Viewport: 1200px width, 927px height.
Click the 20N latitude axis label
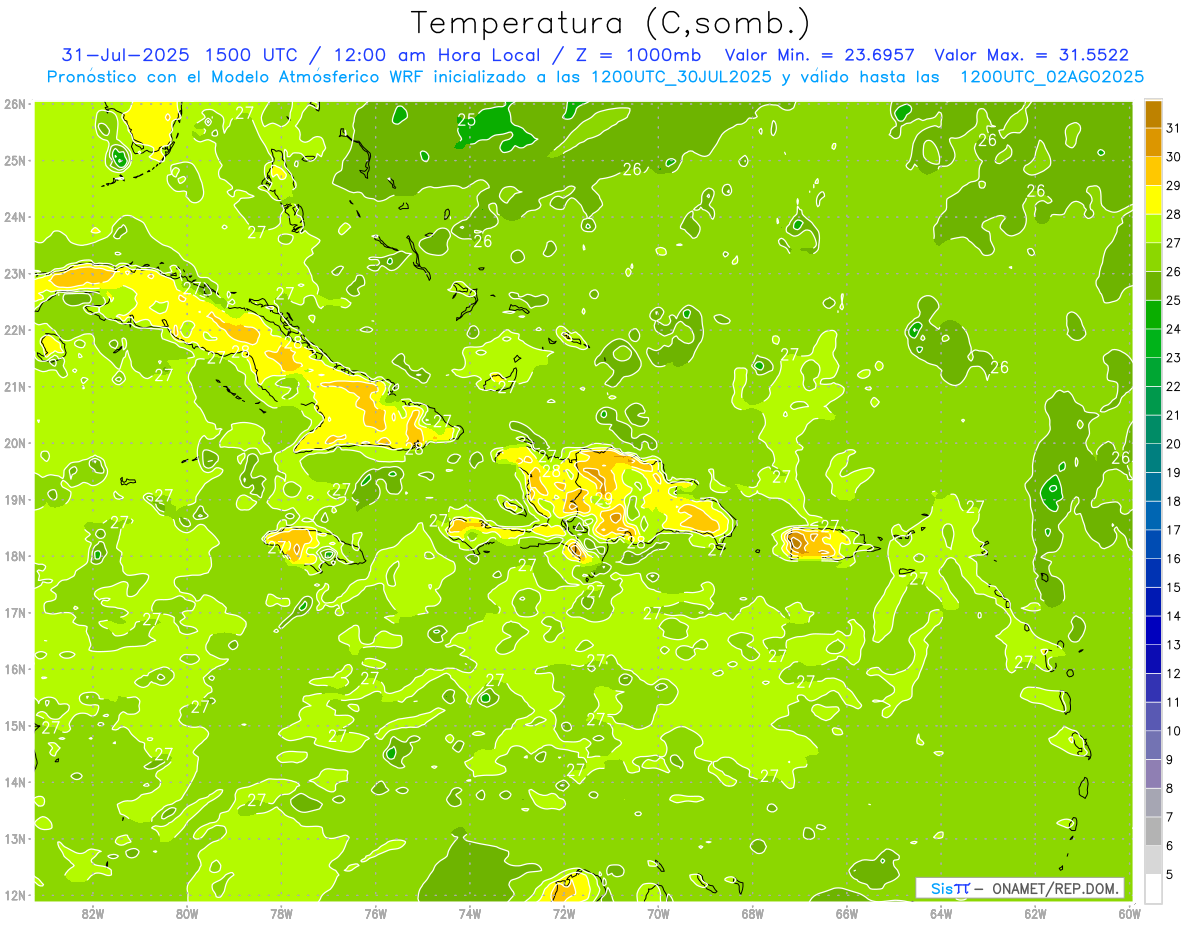[x=14, y=443]
